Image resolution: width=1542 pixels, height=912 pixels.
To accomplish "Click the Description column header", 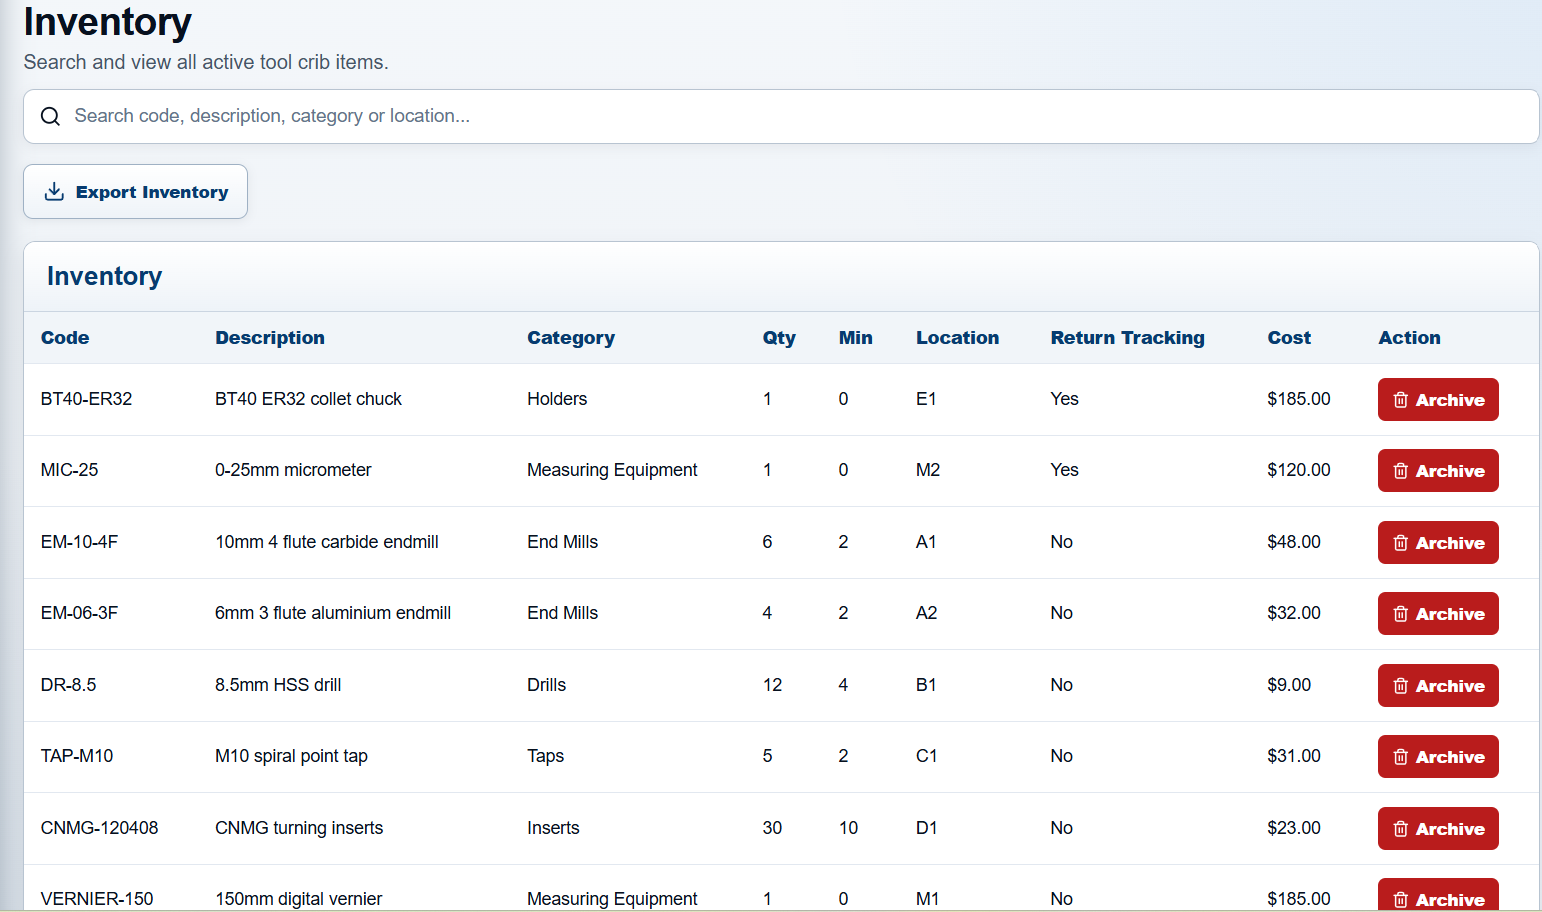I will (270, 338).
